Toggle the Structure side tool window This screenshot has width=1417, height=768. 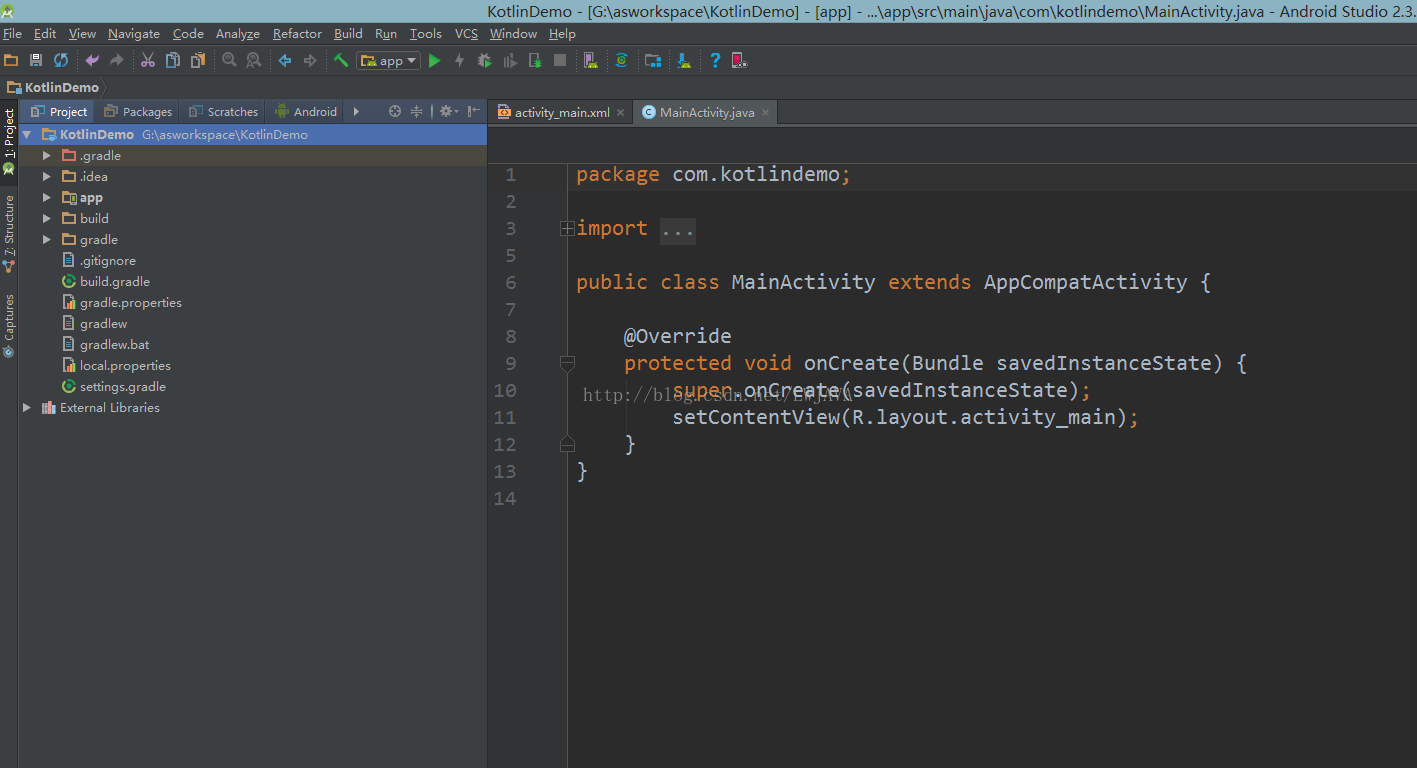(x=9, y=234)
